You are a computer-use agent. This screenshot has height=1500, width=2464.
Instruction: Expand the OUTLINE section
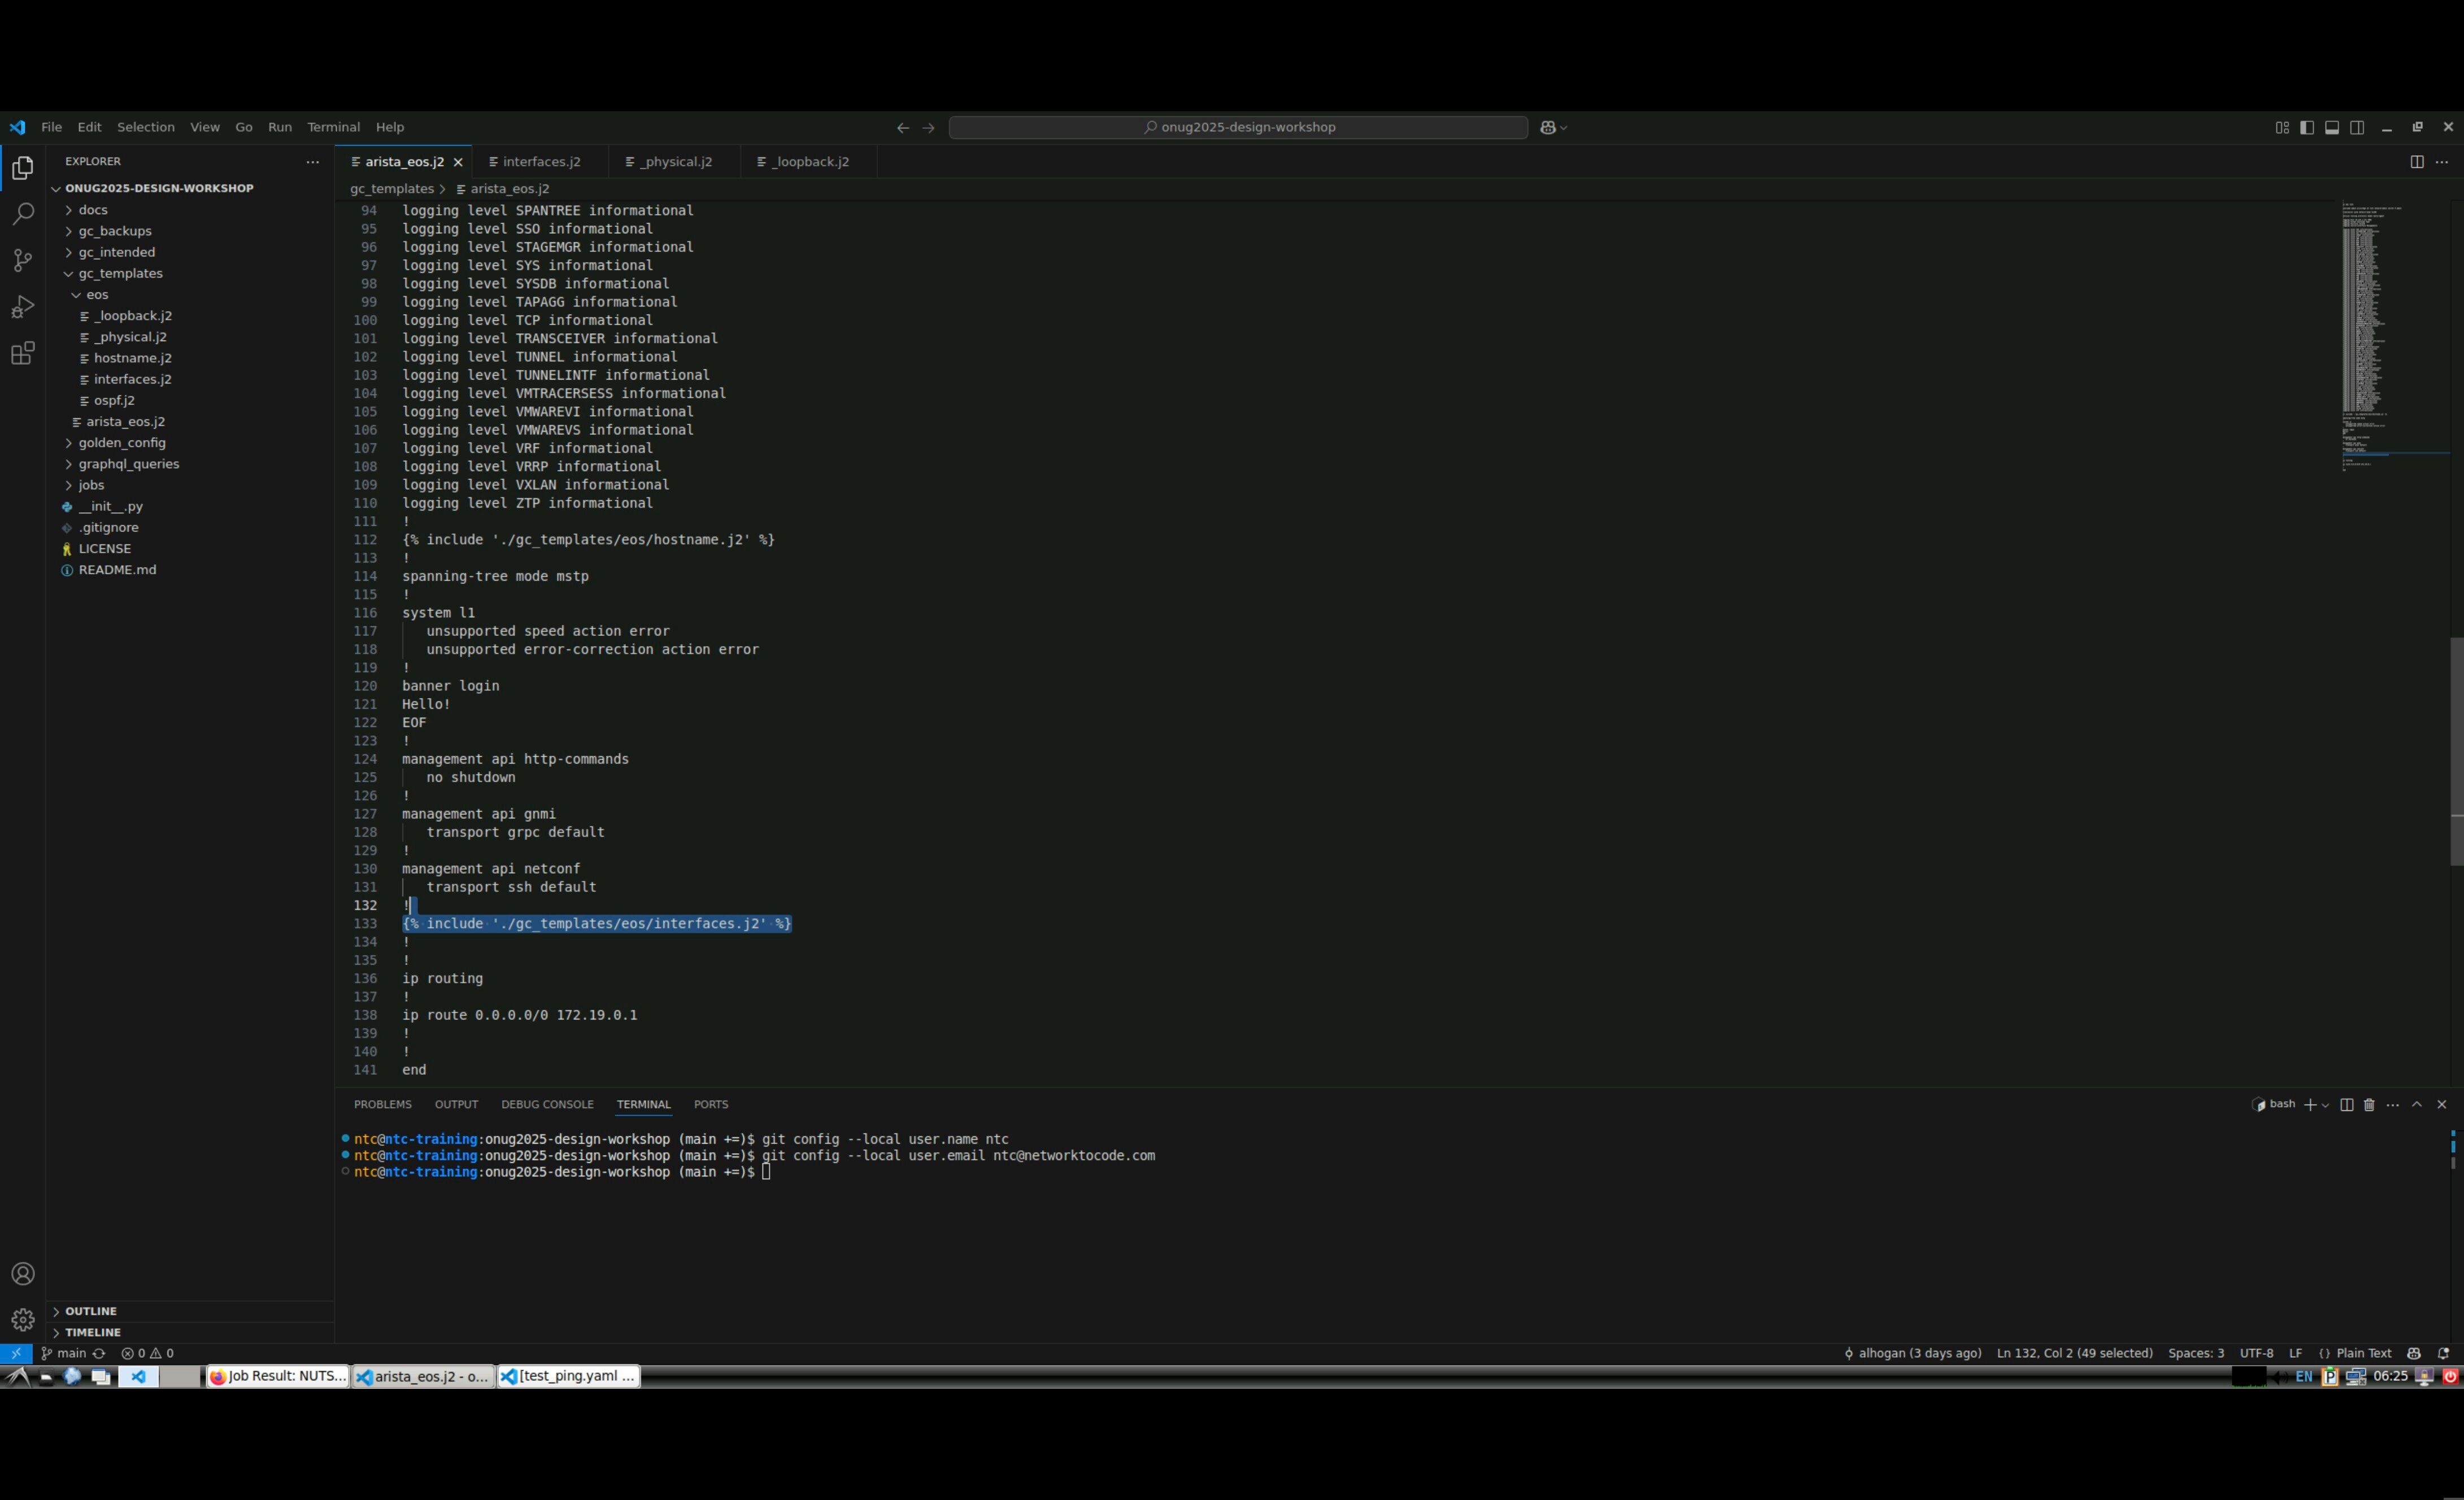91,1311
